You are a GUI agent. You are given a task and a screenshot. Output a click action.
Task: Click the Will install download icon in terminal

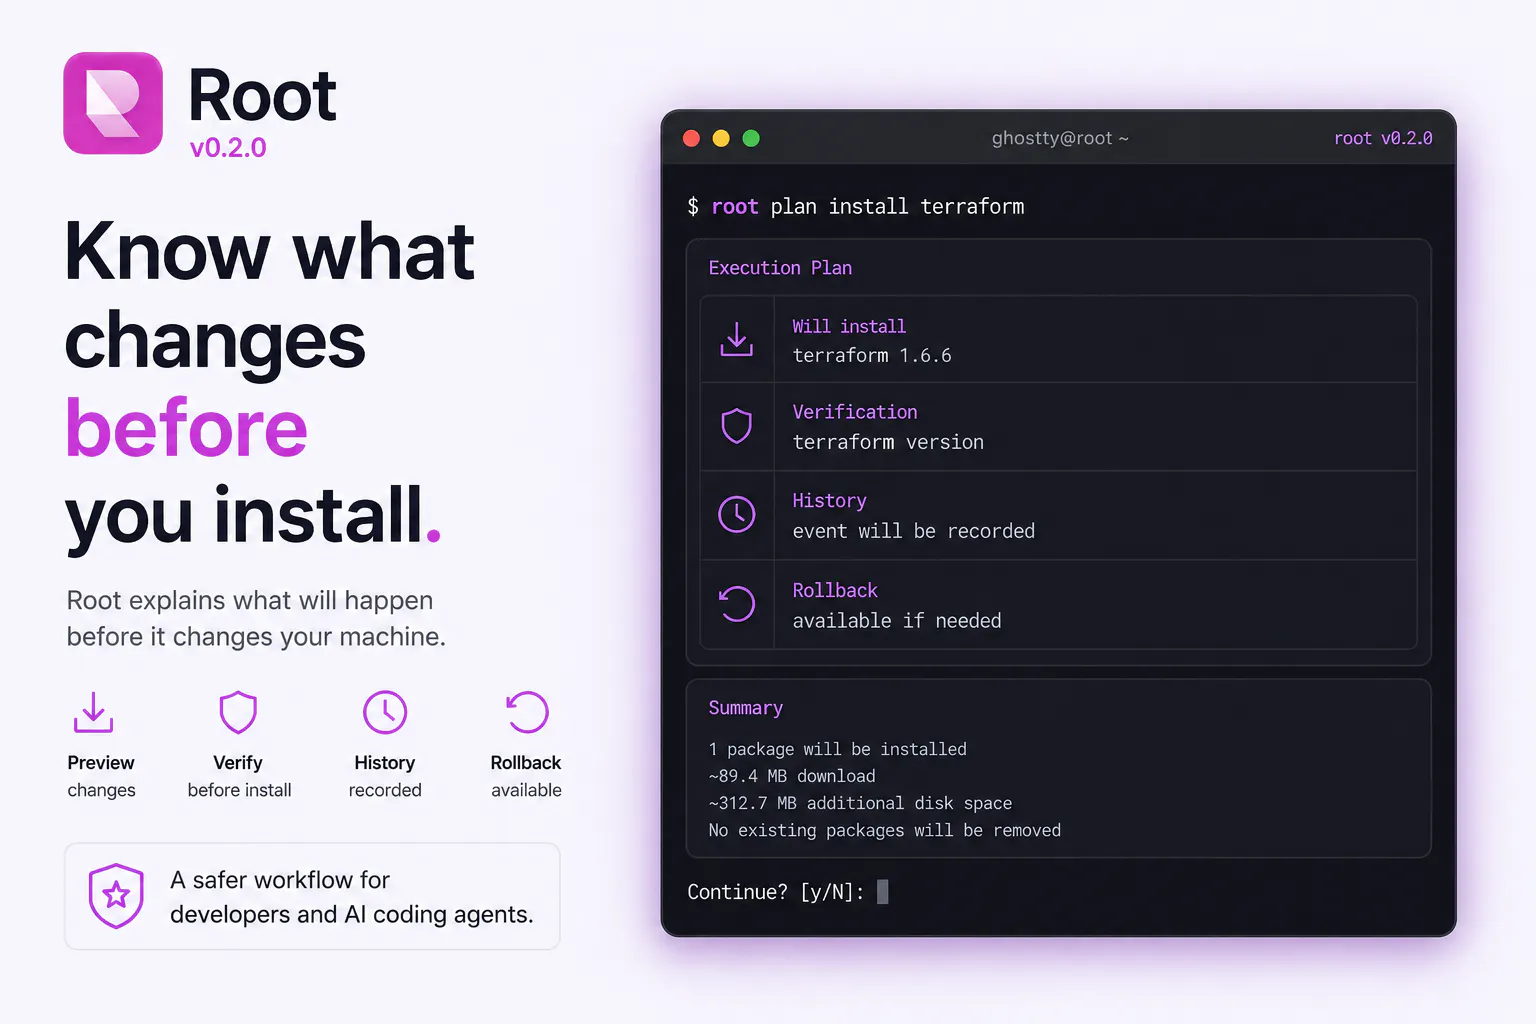[x=737, y=339]
